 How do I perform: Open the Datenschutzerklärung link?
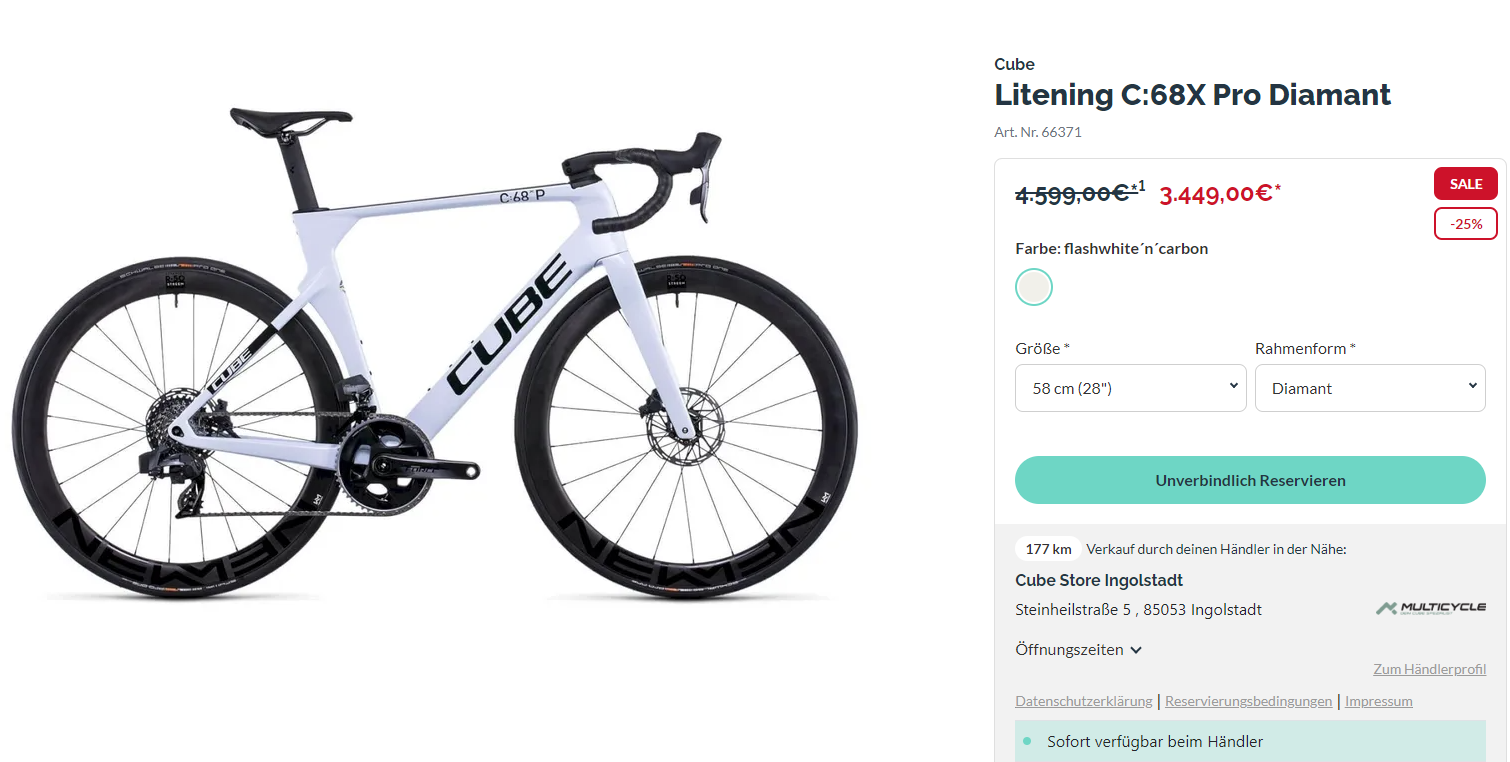(1083, 701)
